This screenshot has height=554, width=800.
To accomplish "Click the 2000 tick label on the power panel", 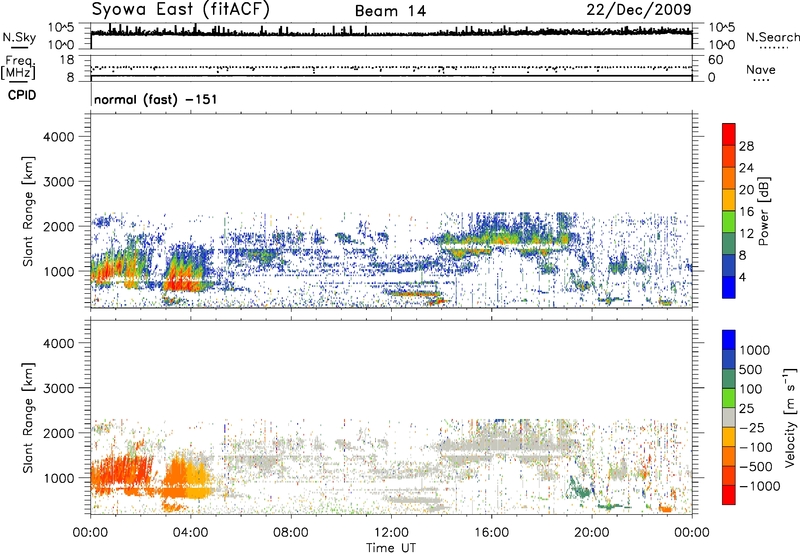I will [x=58, y=226].
